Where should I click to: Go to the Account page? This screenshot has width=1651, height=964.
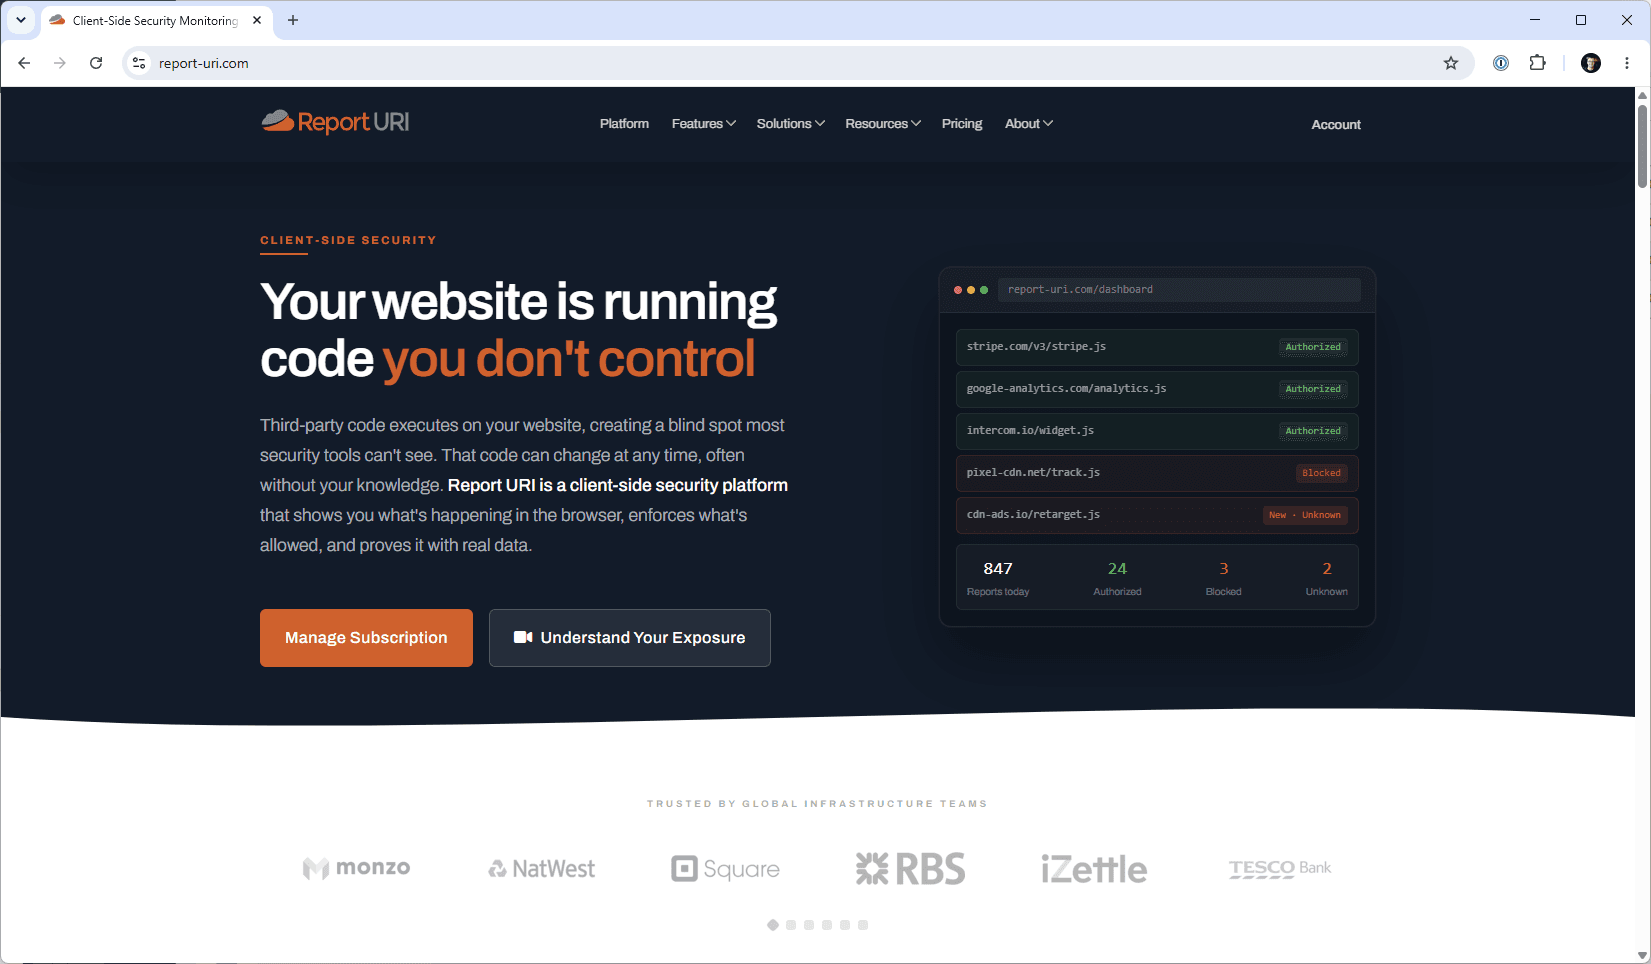tap(1336, 125)
